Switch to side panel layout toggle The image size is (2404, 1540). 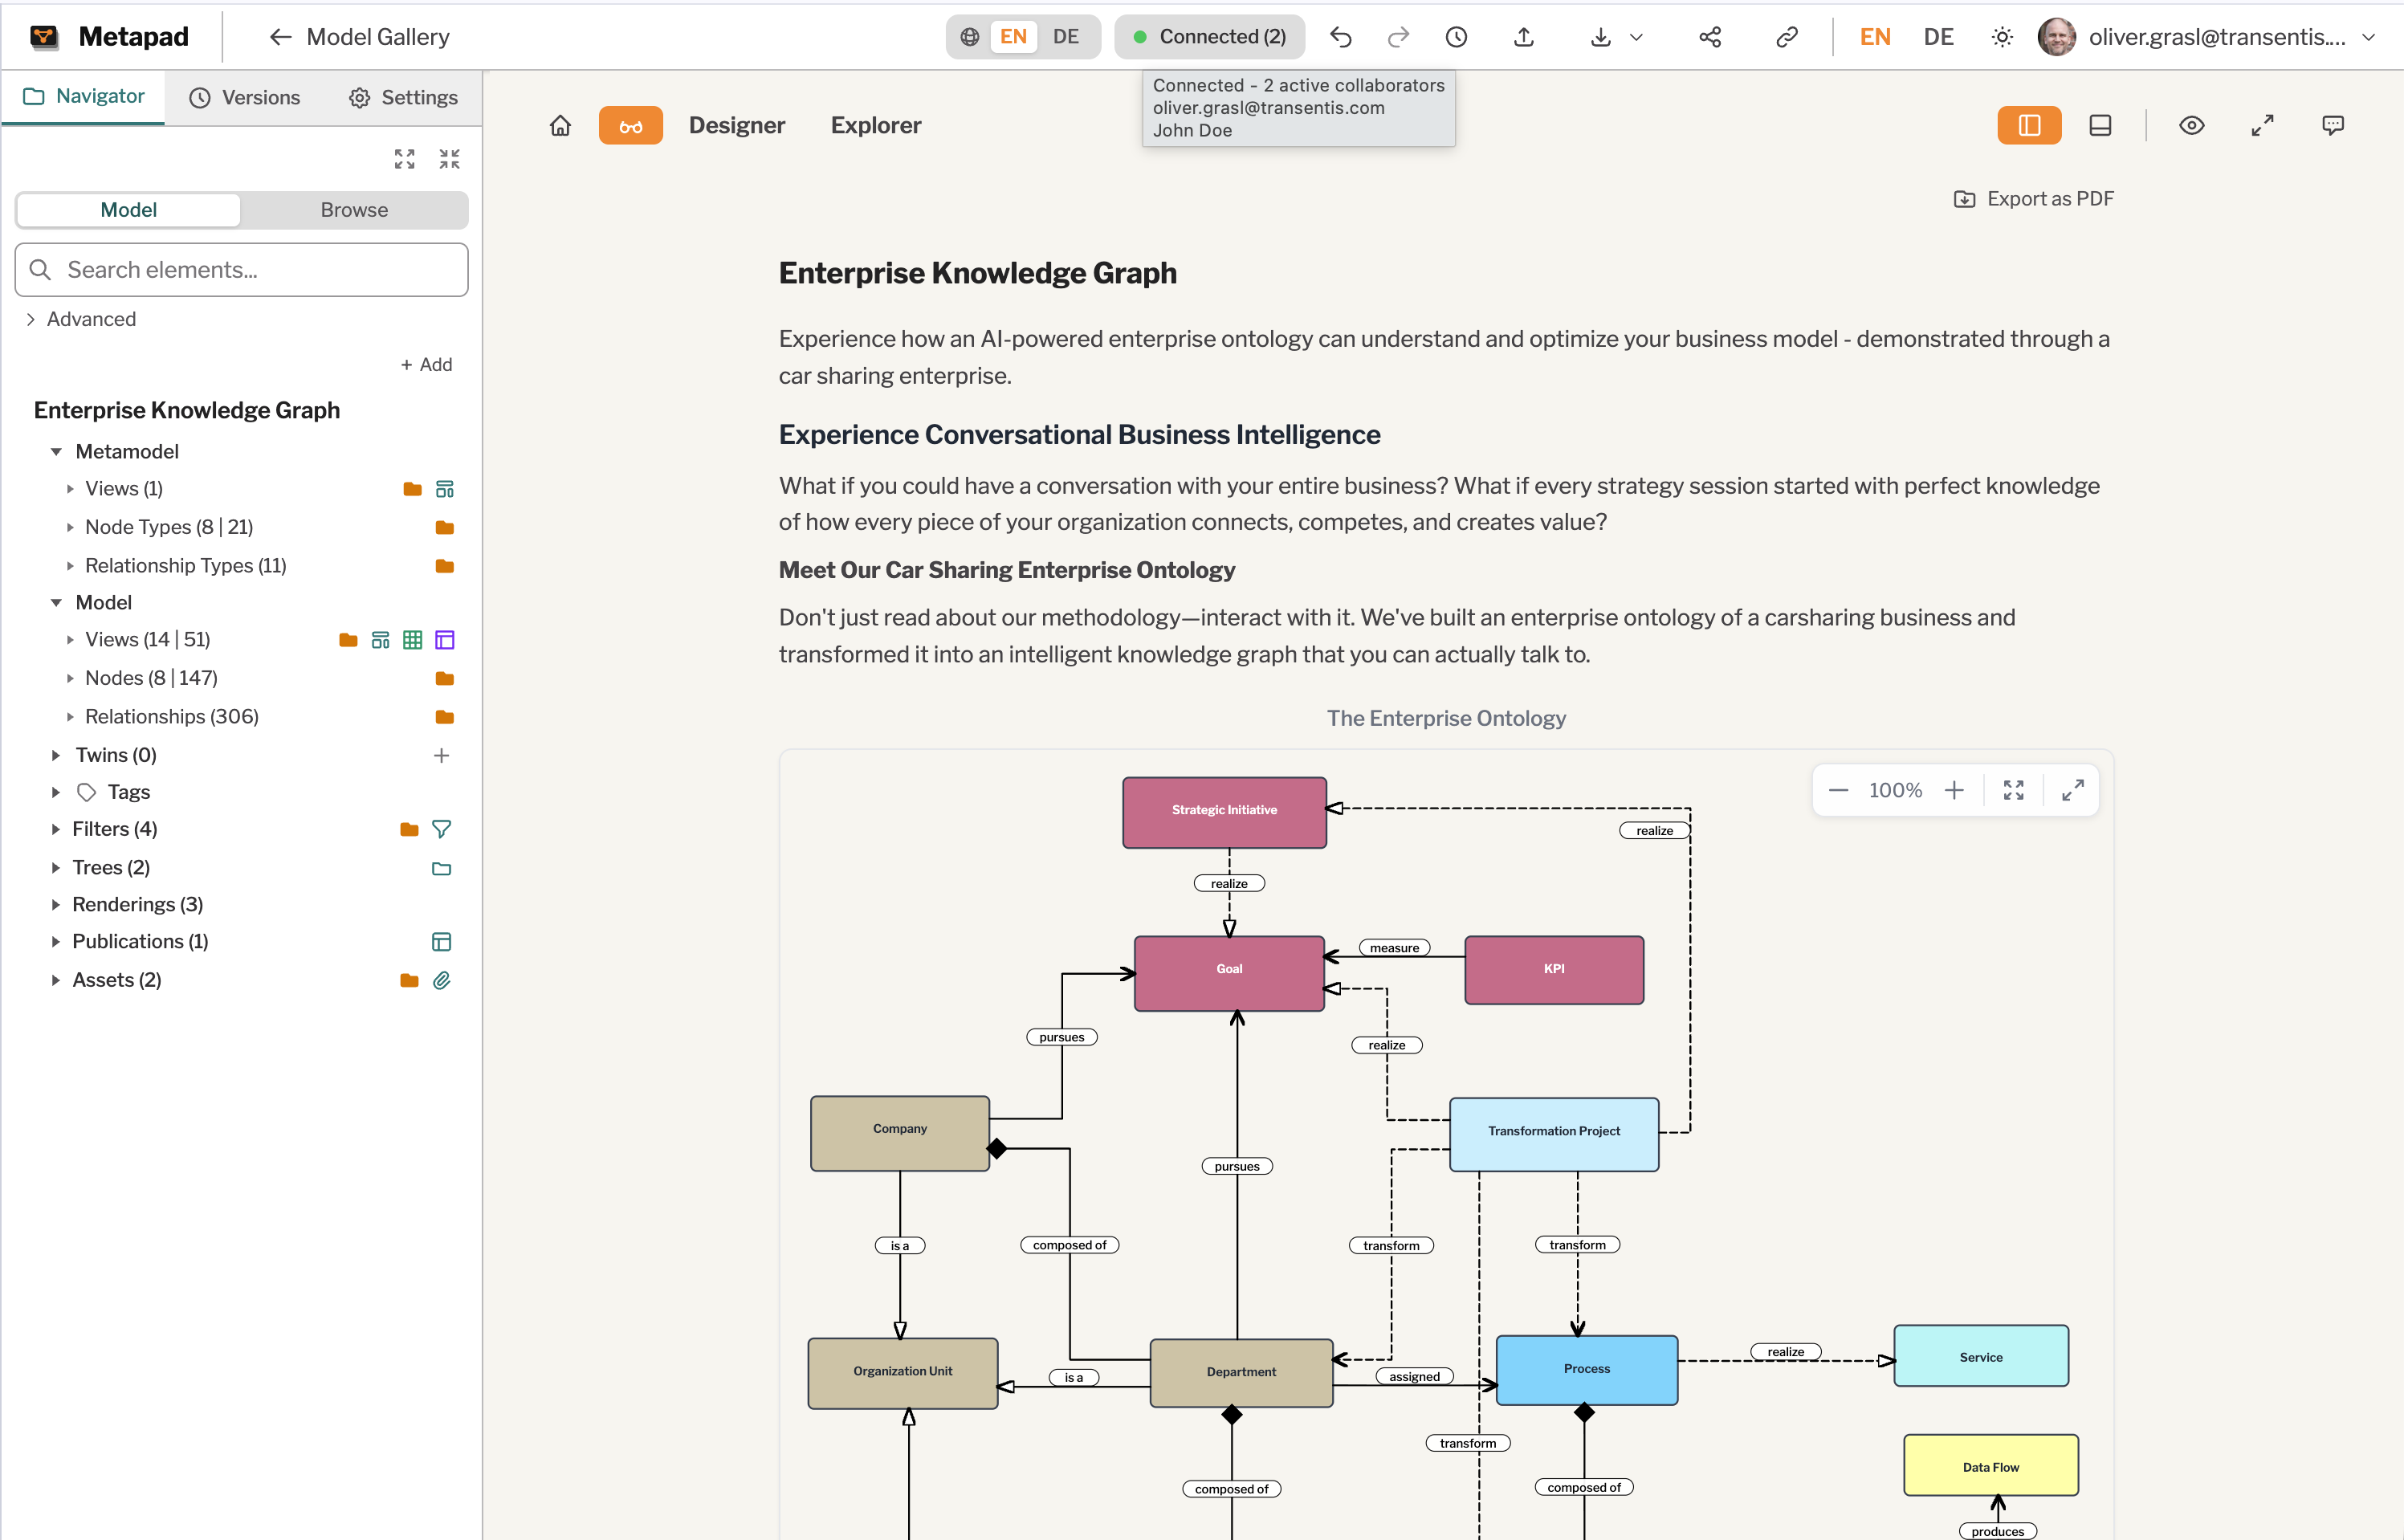2029,125
